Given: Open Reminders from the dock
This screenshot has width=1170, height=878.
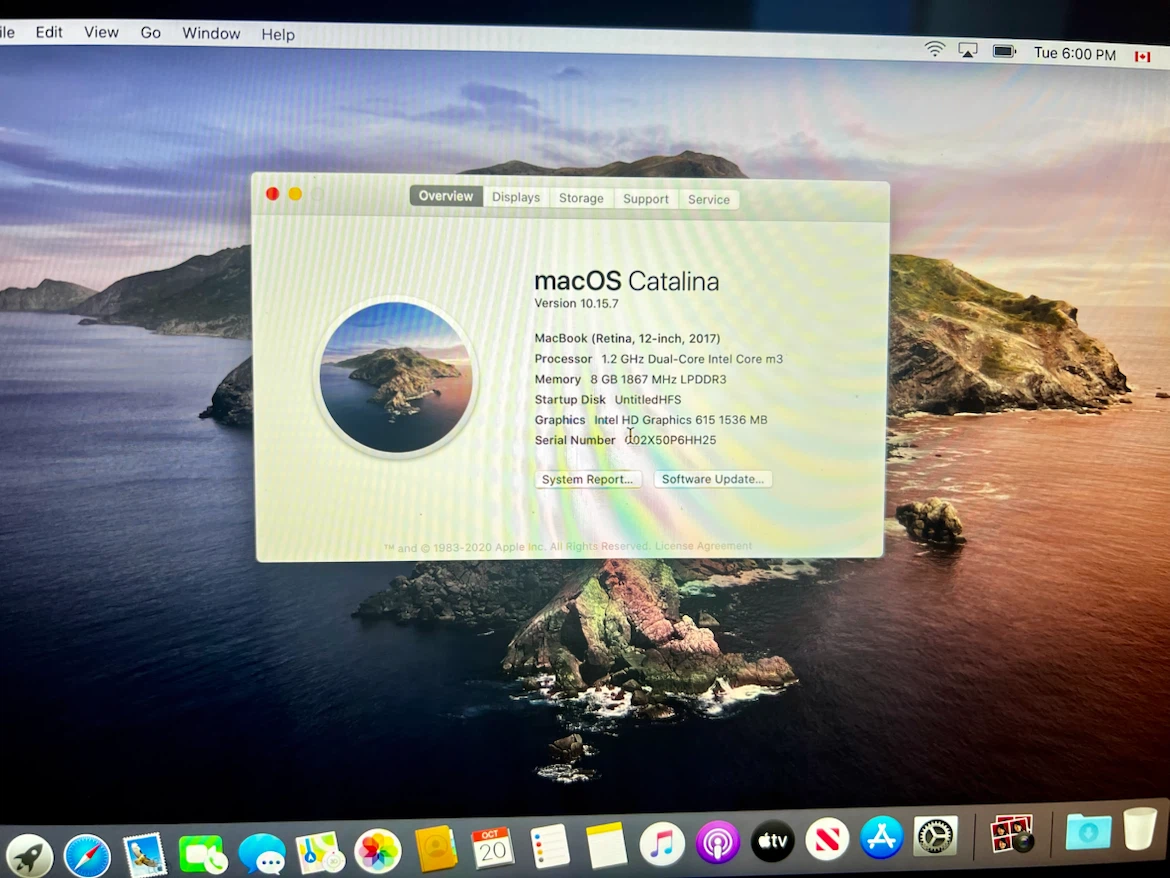Looking at the screenshot, I should [550, 846].
